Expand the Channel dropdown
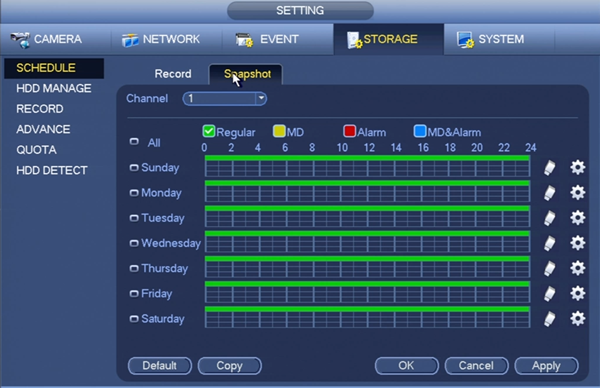 point(225,99)
